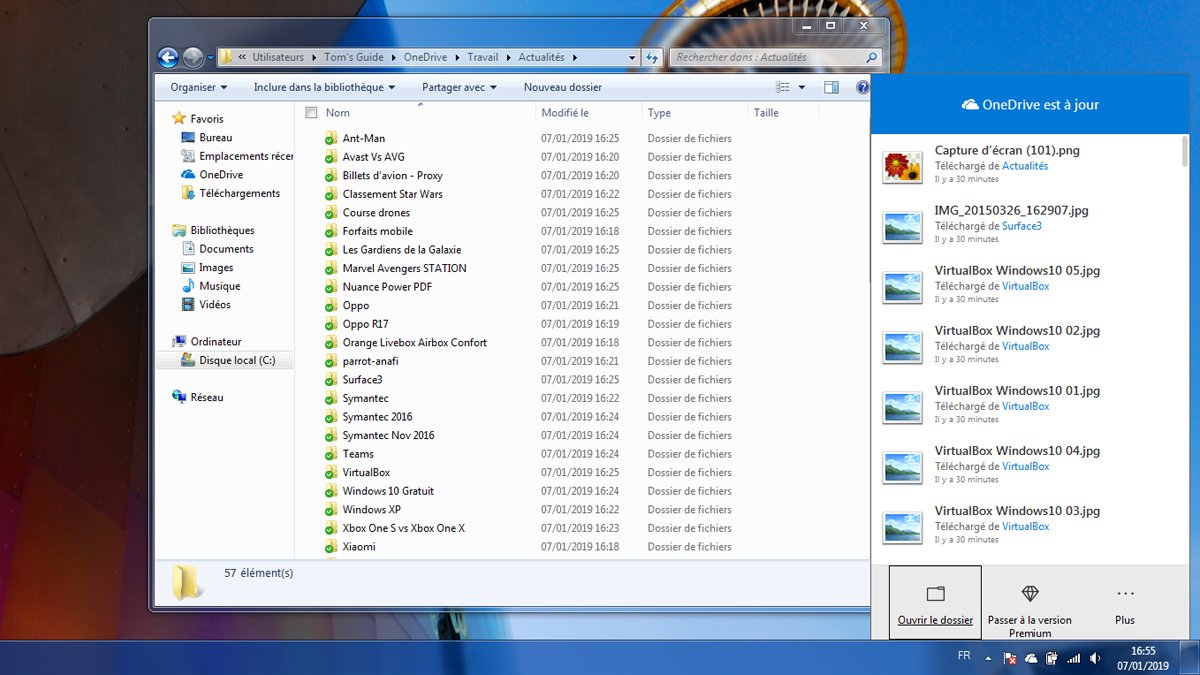Open the Organiser dropdown menu
The height and width of the screenshot is (675, 1200).
pyautogui.click(x=198, y=88)
